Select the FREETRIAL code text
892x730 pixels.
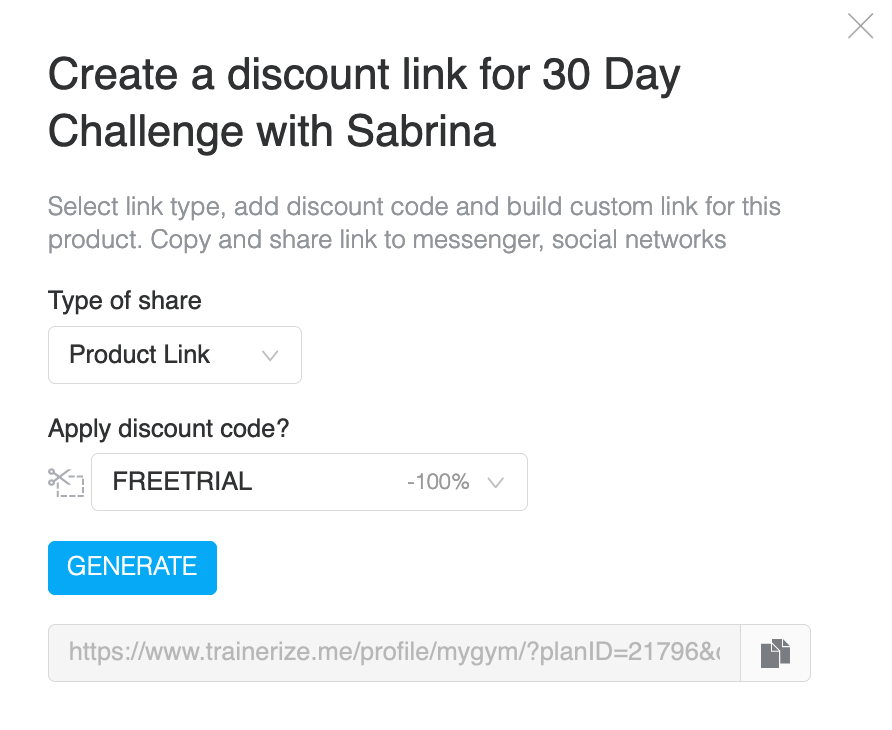182,481
